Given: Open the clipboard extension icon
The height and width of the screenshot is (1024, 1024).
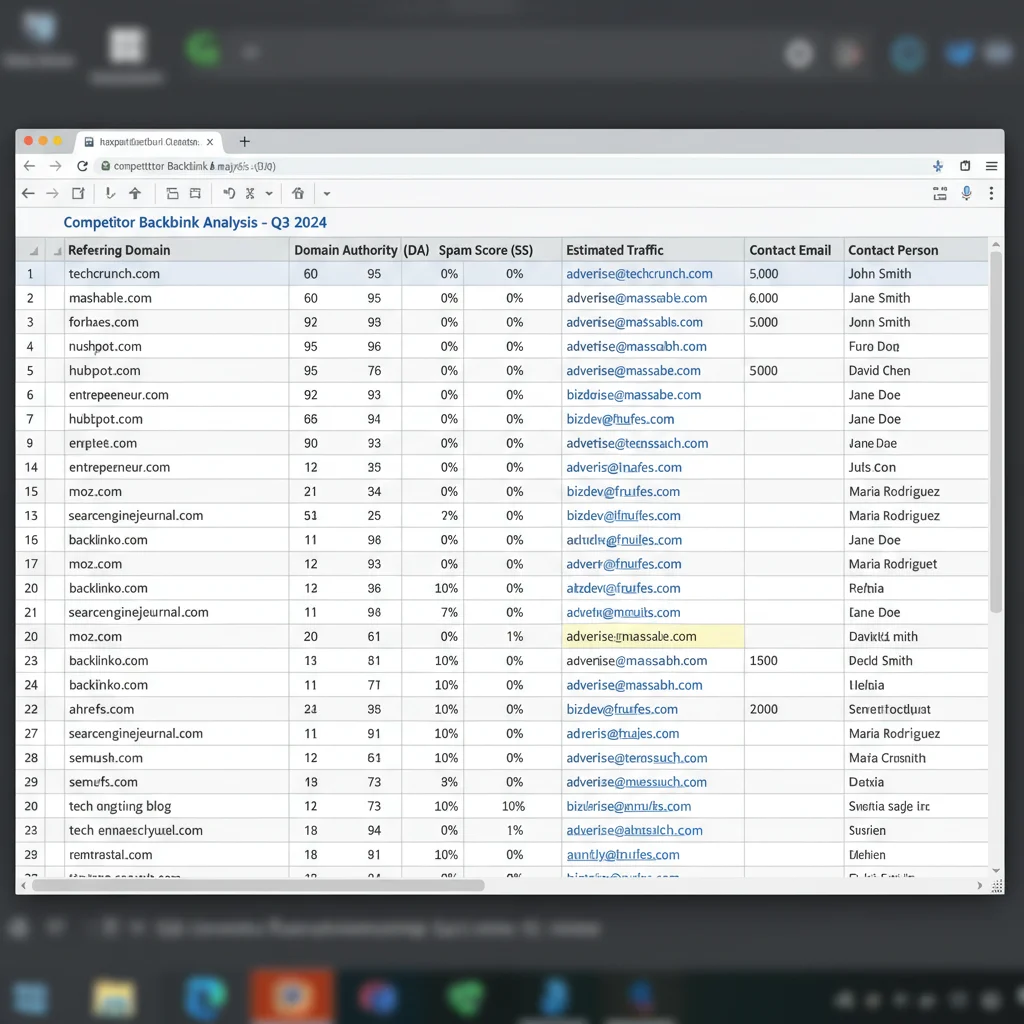Looking at the screenshot, I should pyautogui.click(x=965, y=166).
